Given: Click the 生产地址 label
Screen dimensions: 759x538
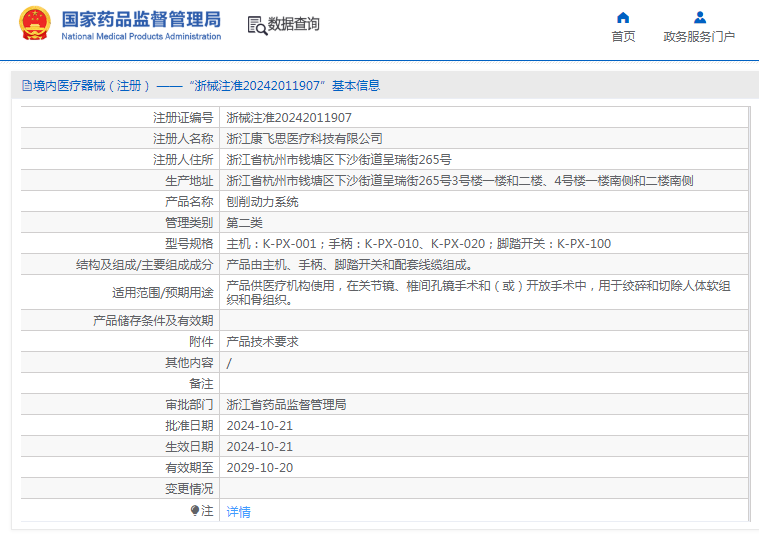Looking at the screenshot, I should 189,181.
